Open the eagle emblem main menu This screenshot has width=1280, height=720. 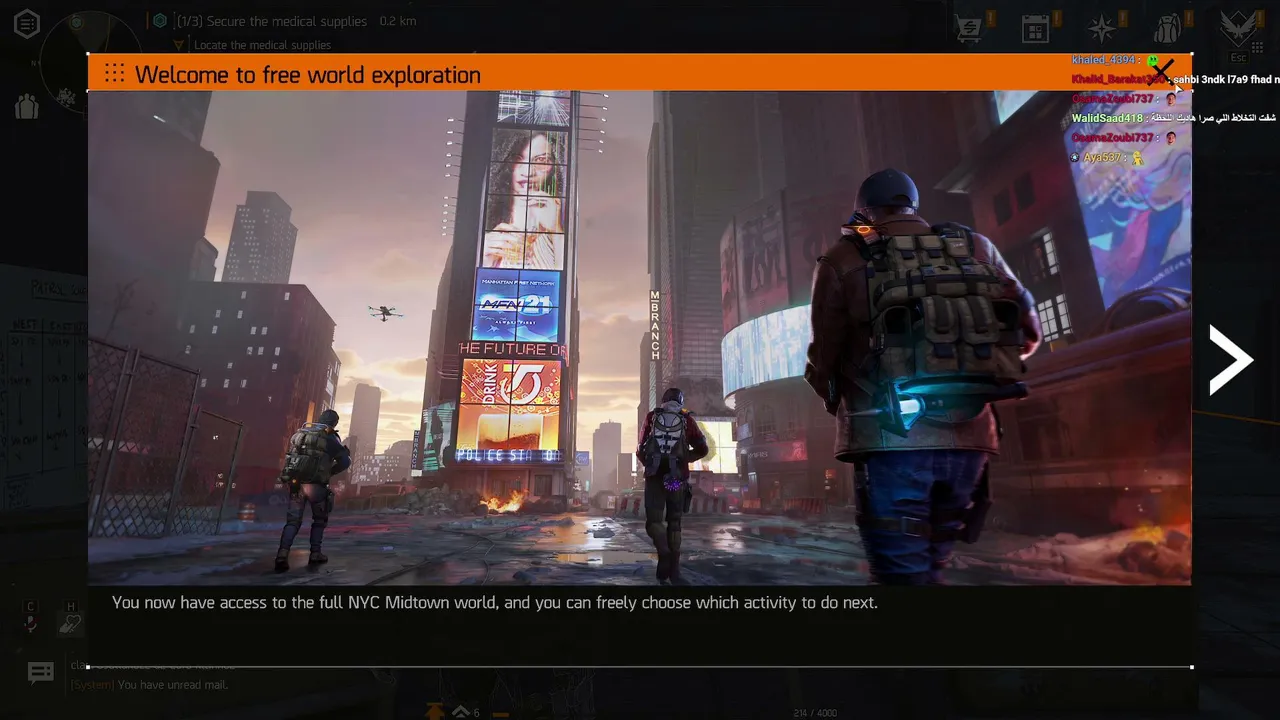pos(1240,27)
